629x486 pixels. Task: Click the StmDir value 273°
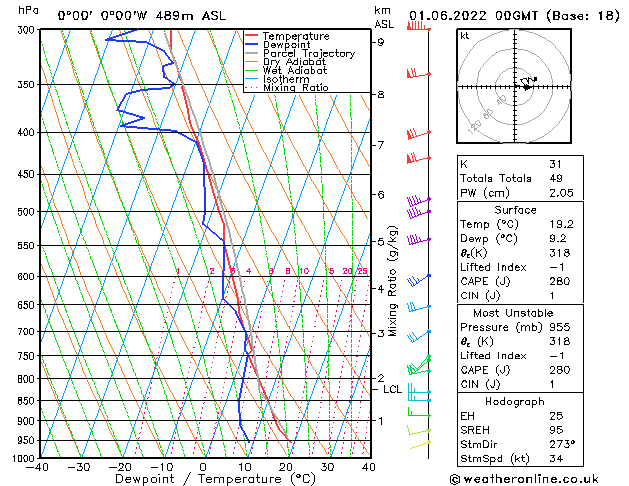[x=562, y=444]
